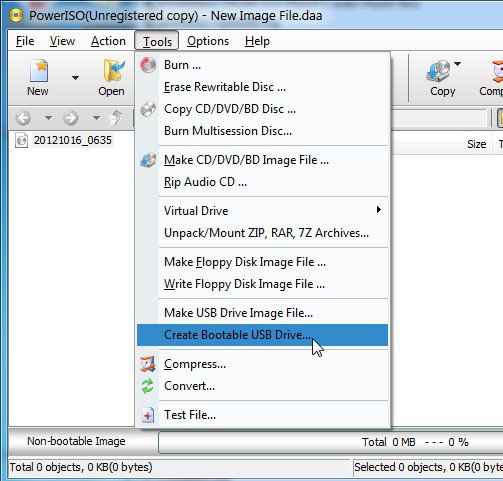This screenshot has height=481, width=503.
Task: Click the Test File icon
Action: (x=148, y=415)
